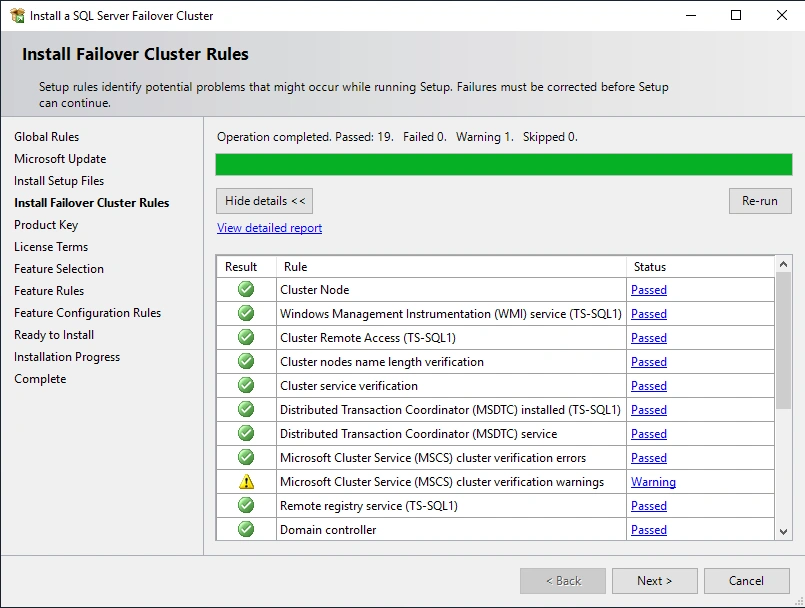805x608 pixels.
Task: Open Passed status for Cluster service verification
Action: point(649,386)
